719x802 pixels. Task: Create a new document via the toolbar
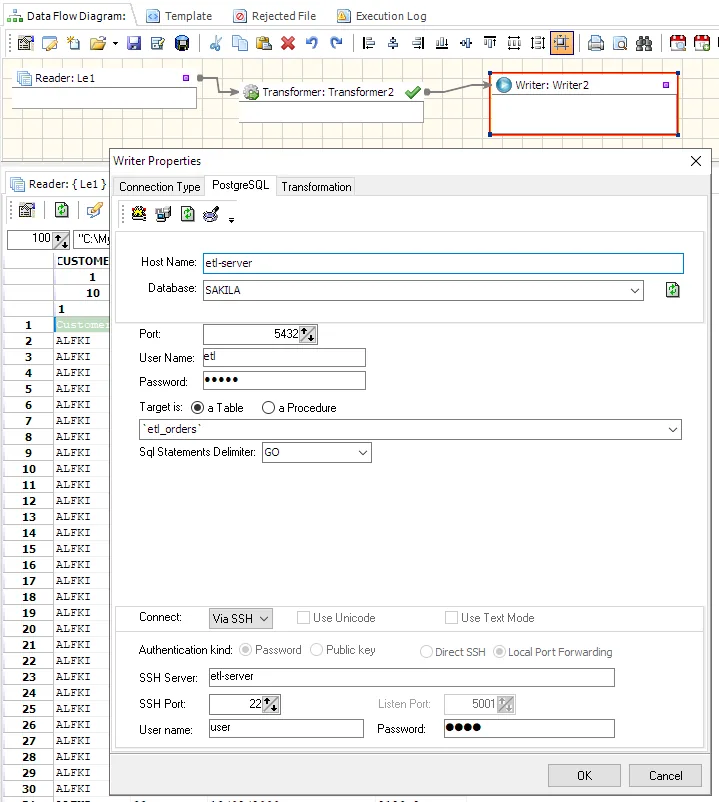pyautogui.click(x=74, y=43)
